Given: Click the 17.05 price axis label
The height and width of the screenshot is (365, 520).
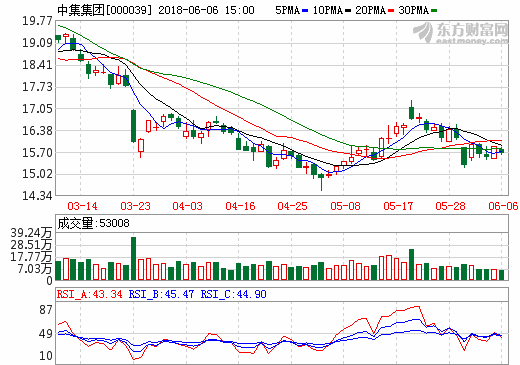Looking at the screenshot, I should (37, 109).
